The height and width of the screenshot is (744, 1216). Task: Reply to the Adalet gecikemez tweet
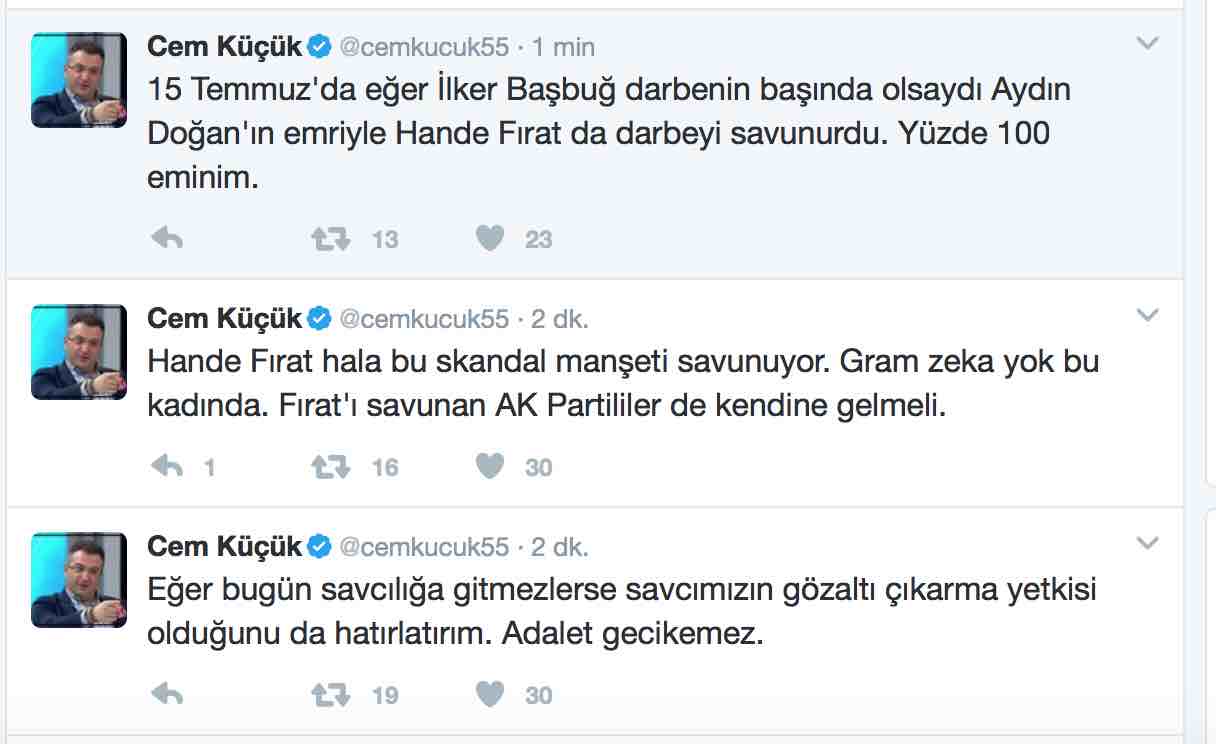pos(167,694)
